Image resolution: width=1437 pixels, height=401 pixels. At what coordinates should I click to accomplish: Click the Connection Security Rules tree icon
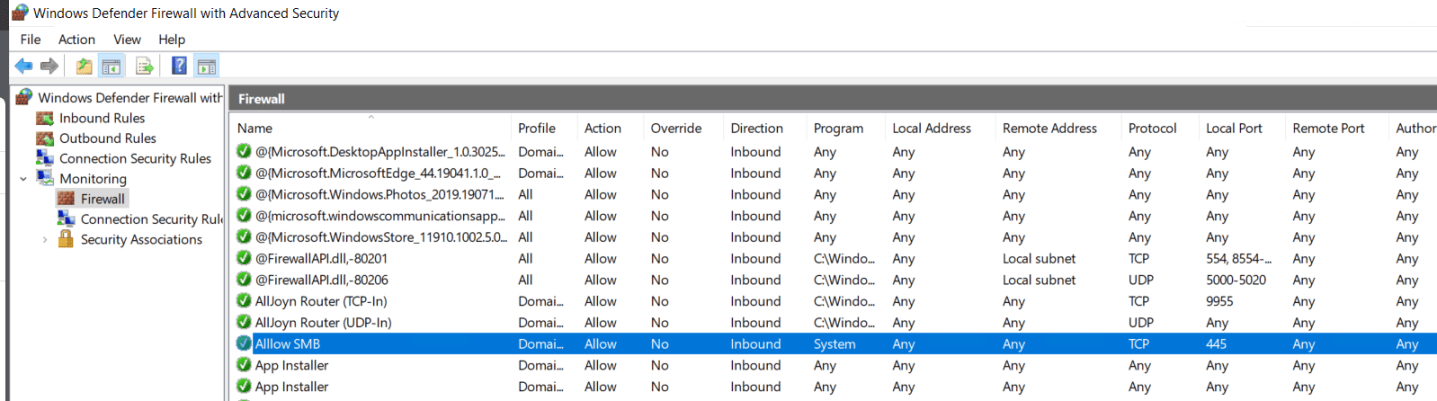pyautogui.click(x=45, y=158)
